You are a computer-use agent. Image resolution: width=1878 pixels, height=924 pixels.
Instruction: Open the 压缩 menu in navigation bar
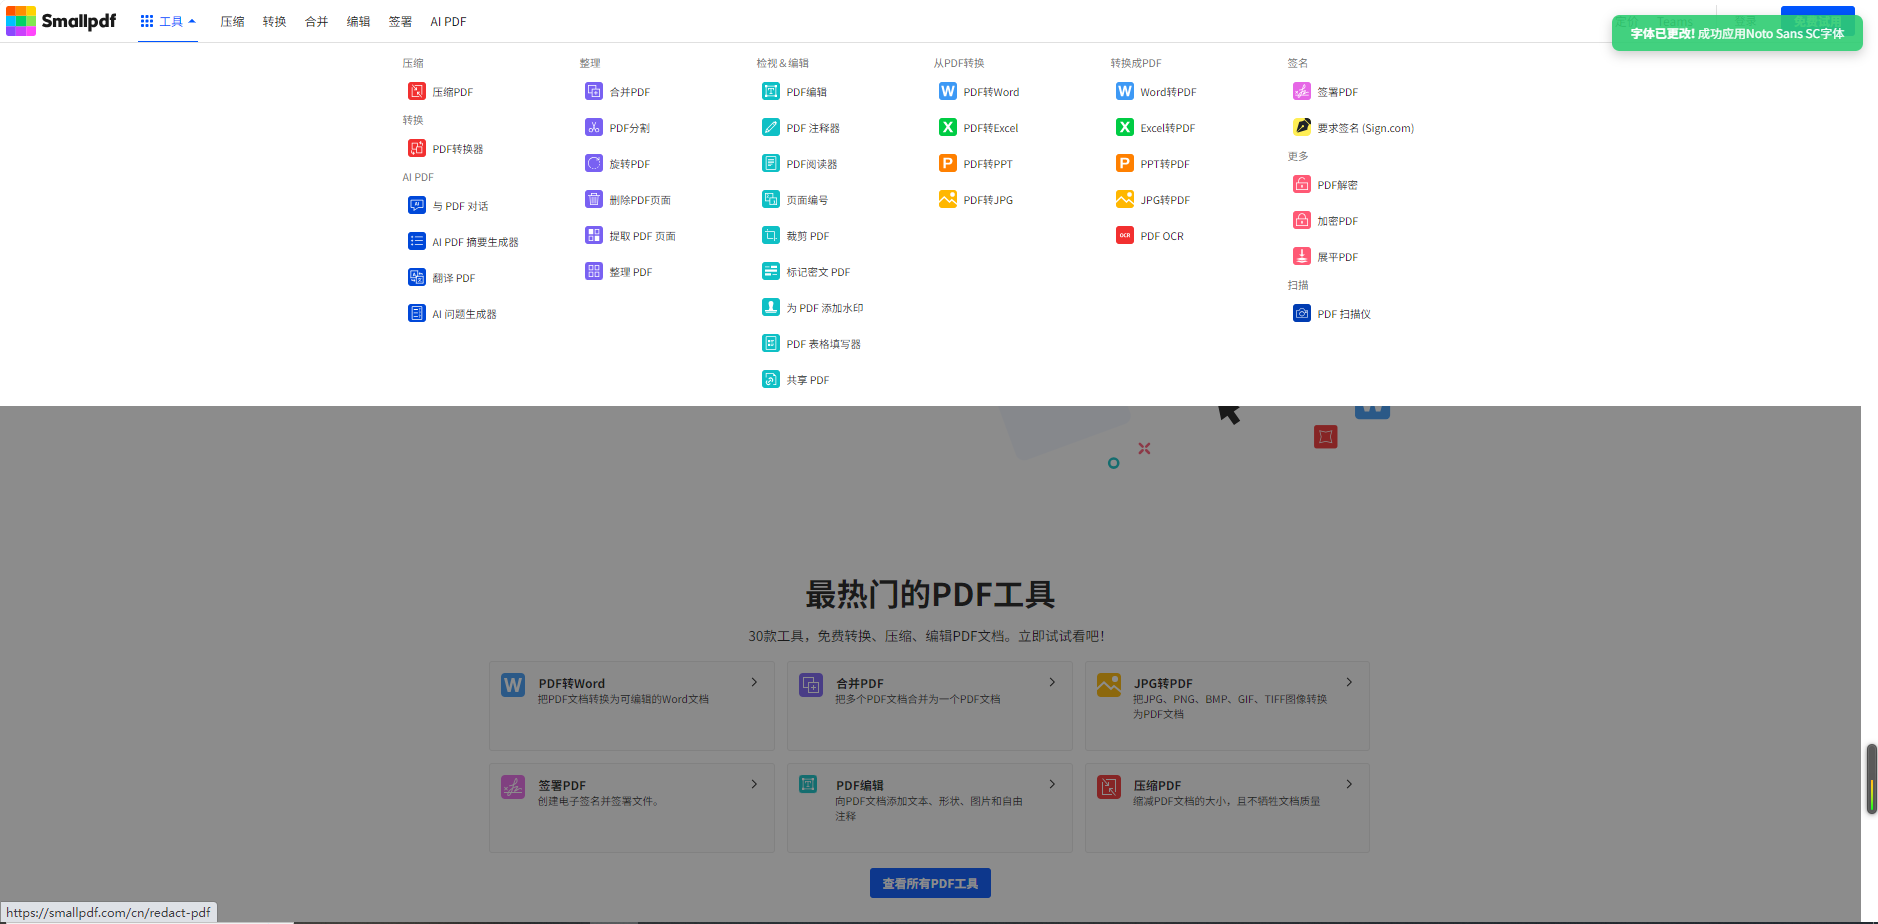pos(232,21)
